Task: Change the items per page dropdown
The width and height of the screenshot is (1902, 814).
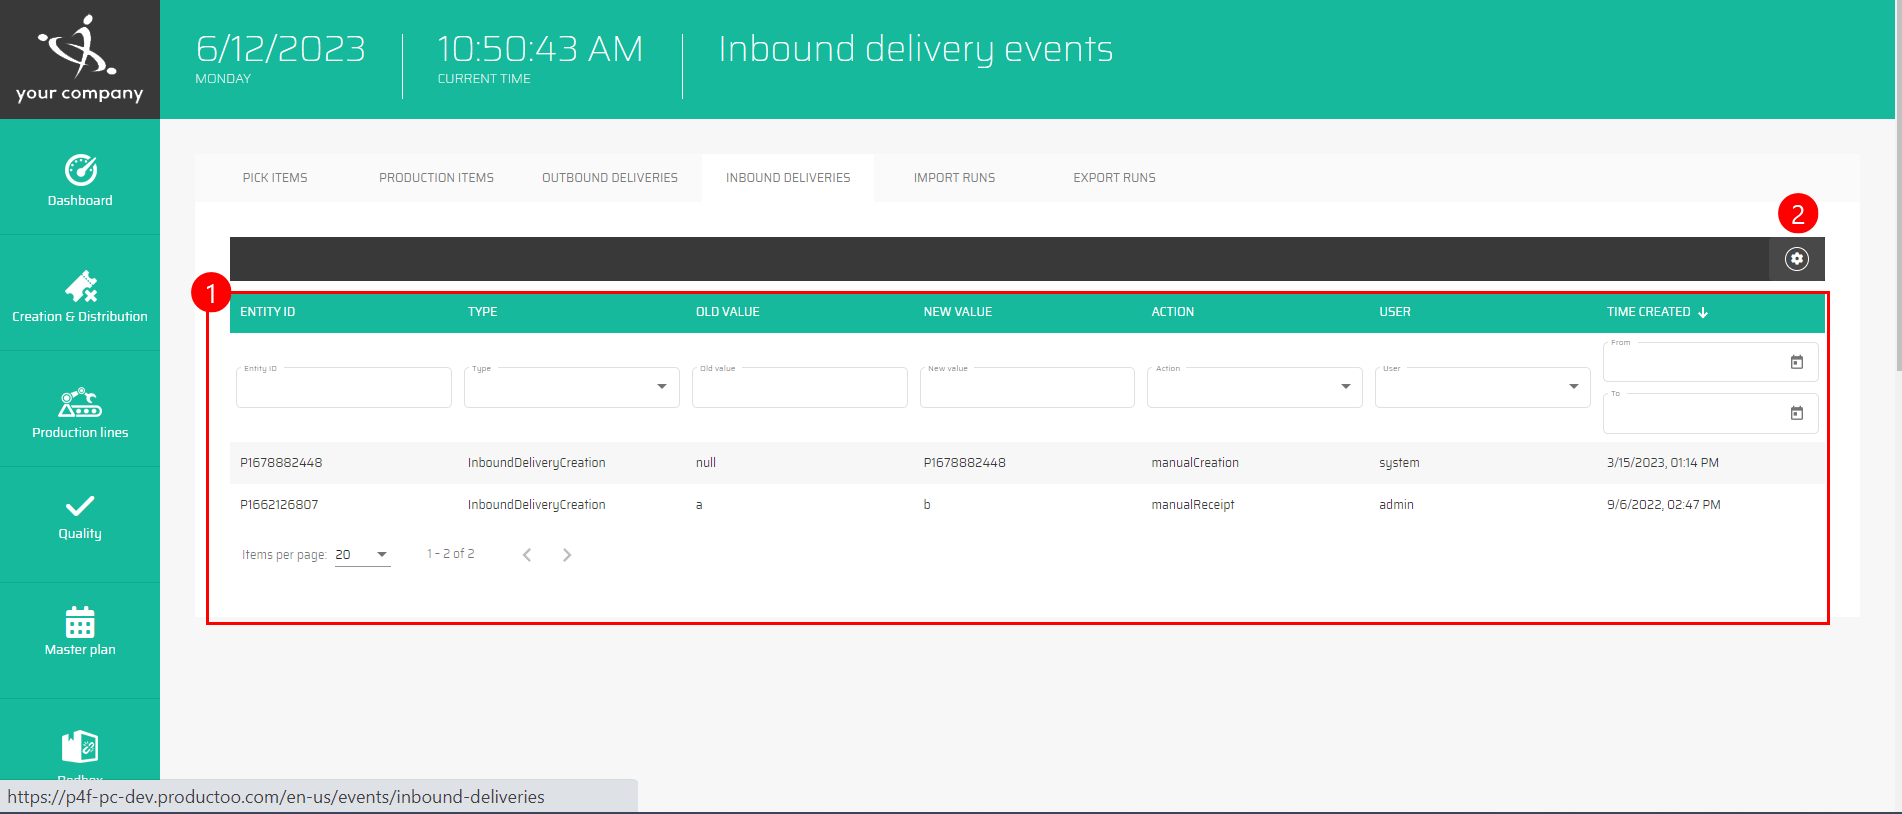Action: pos(362,555)
